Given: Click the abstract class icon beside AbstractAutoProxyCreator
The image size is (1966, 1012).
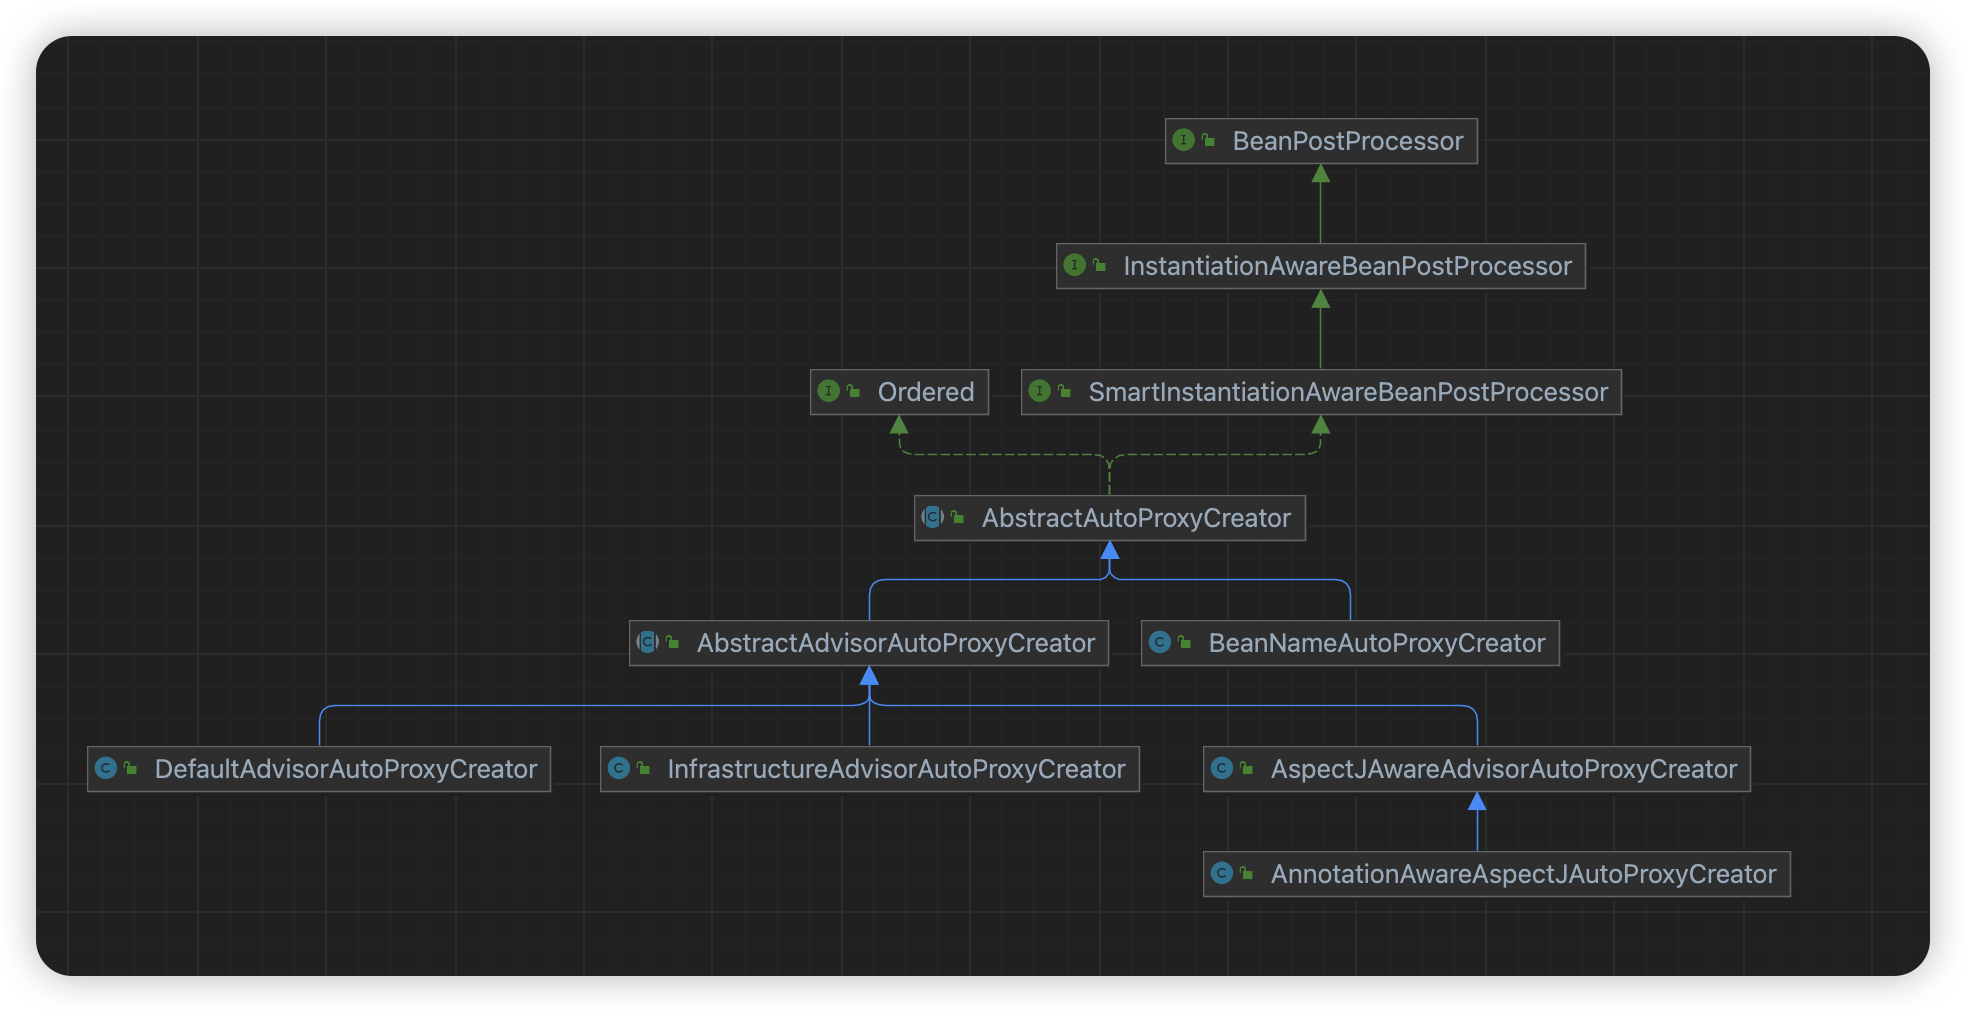Looking at the screenshot, I should pos(933,517).
